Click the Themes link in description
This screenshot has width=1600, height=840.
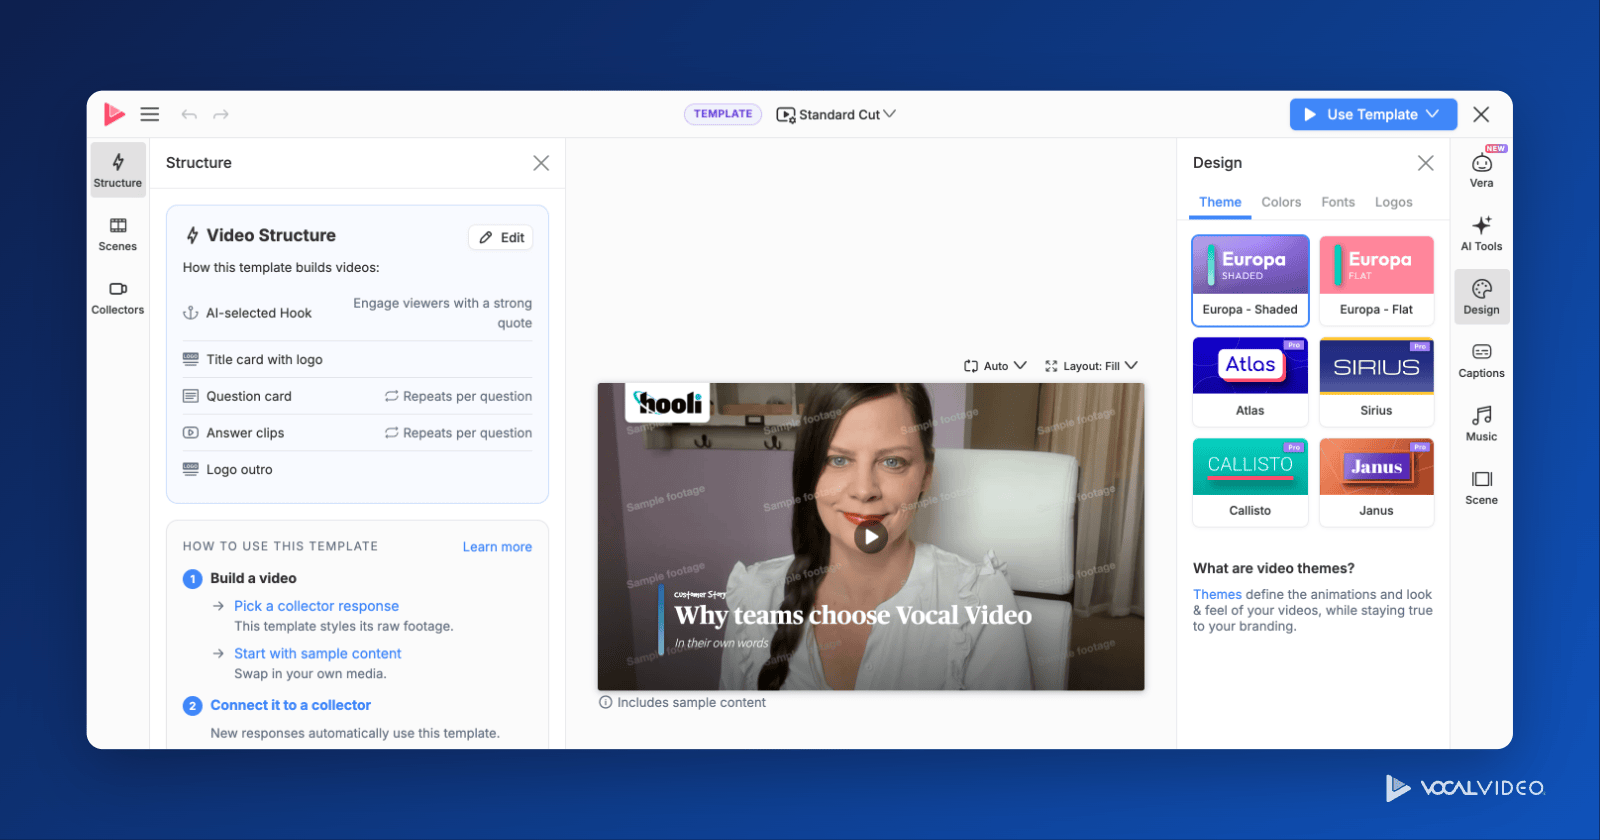coord(1217,594)
